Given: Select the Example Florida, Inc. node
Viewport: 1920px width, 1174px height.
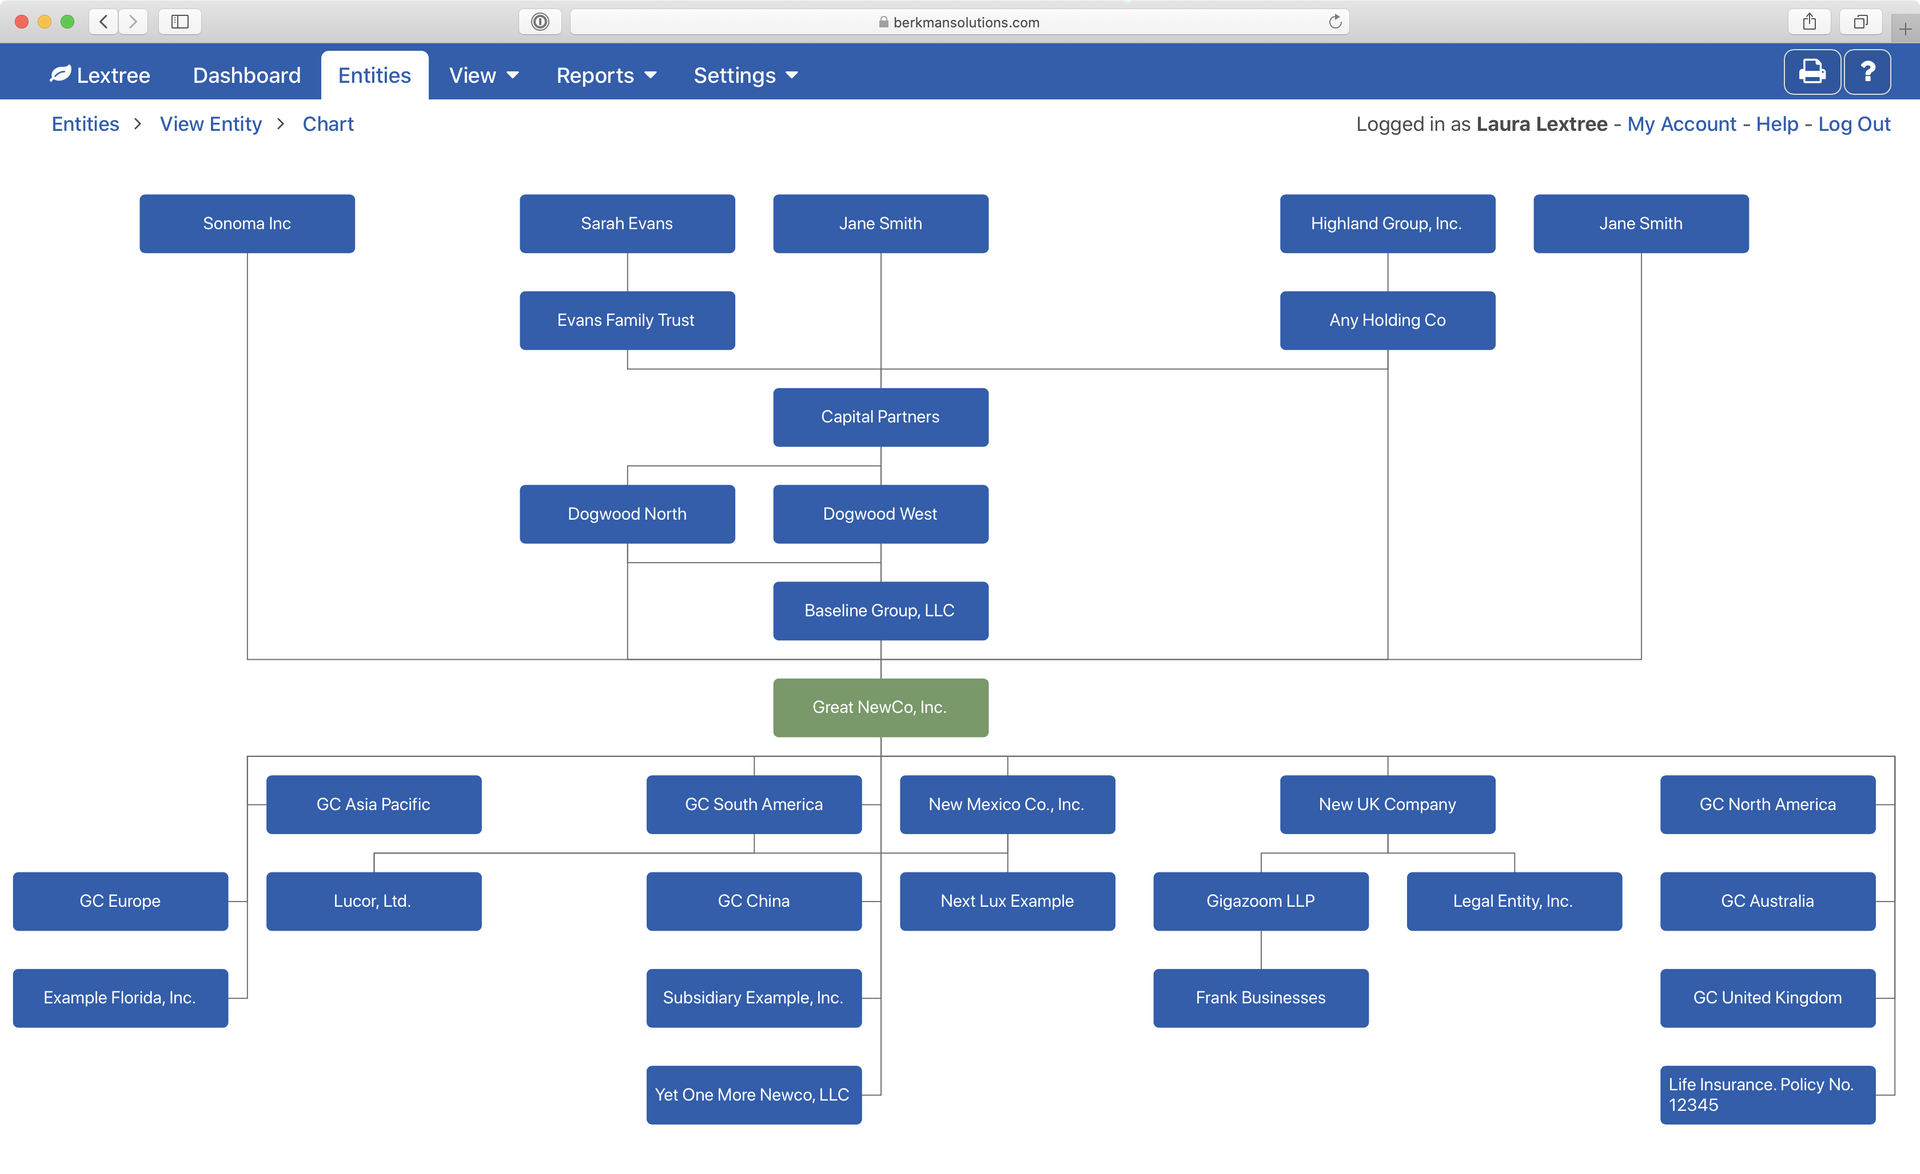Looking at the screenshot, I should pos(120,998).
